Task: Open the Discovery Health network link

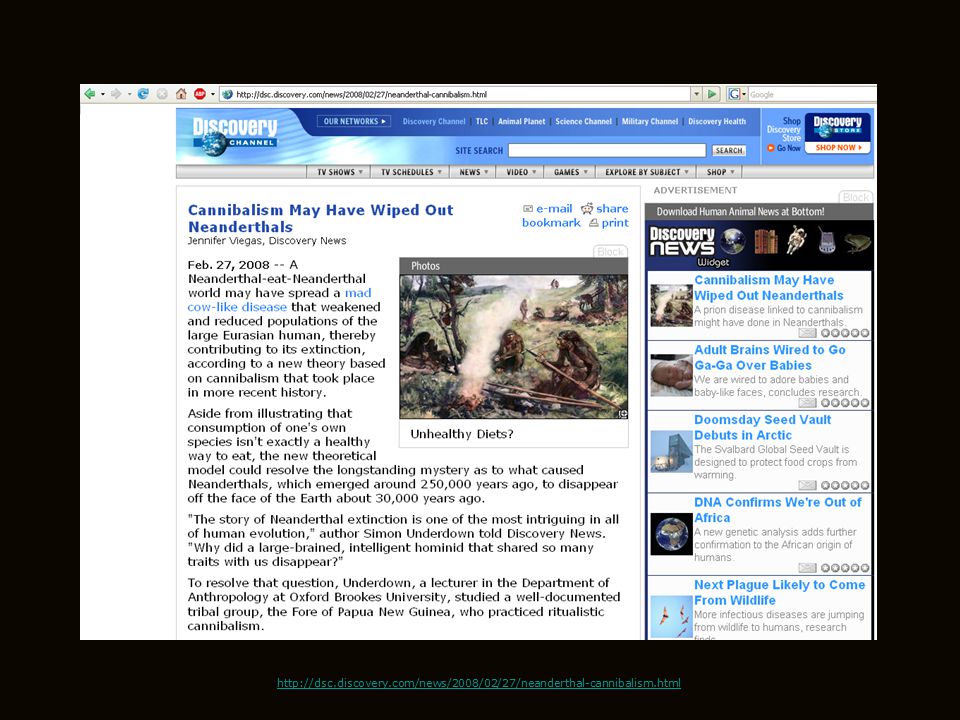Action: click(x=717, y=121)
